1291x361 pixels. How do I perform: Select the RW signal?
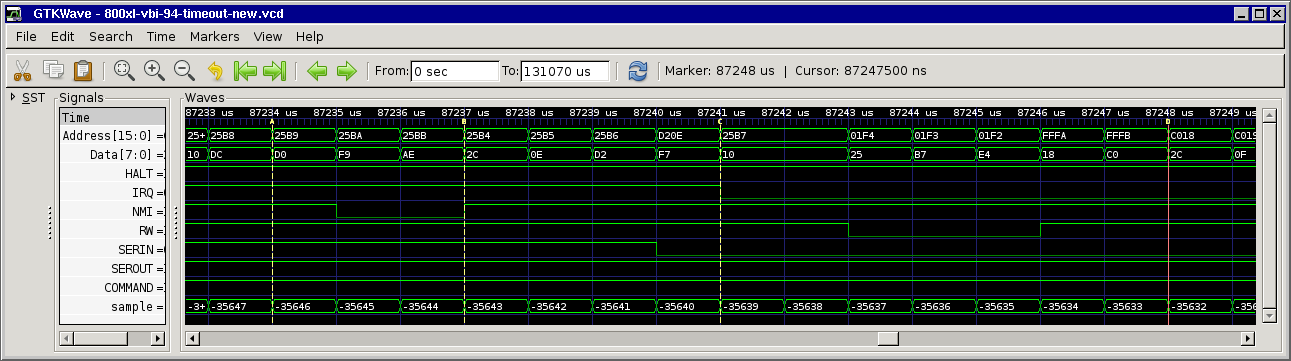tap(113, 231)
